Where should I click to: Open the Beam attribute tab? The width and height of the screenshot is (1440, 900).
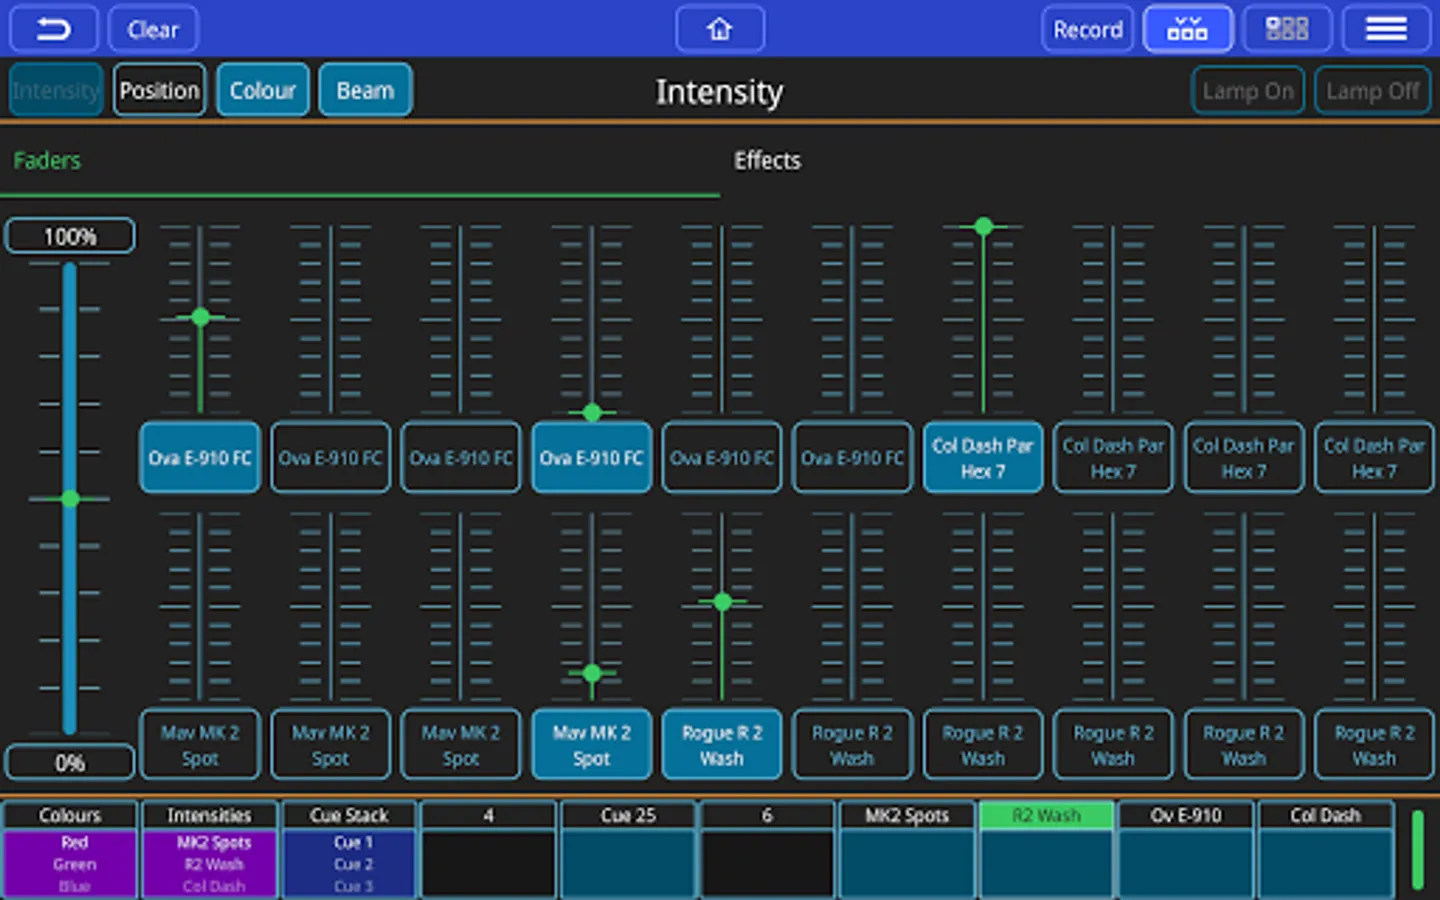coord(365,91)
